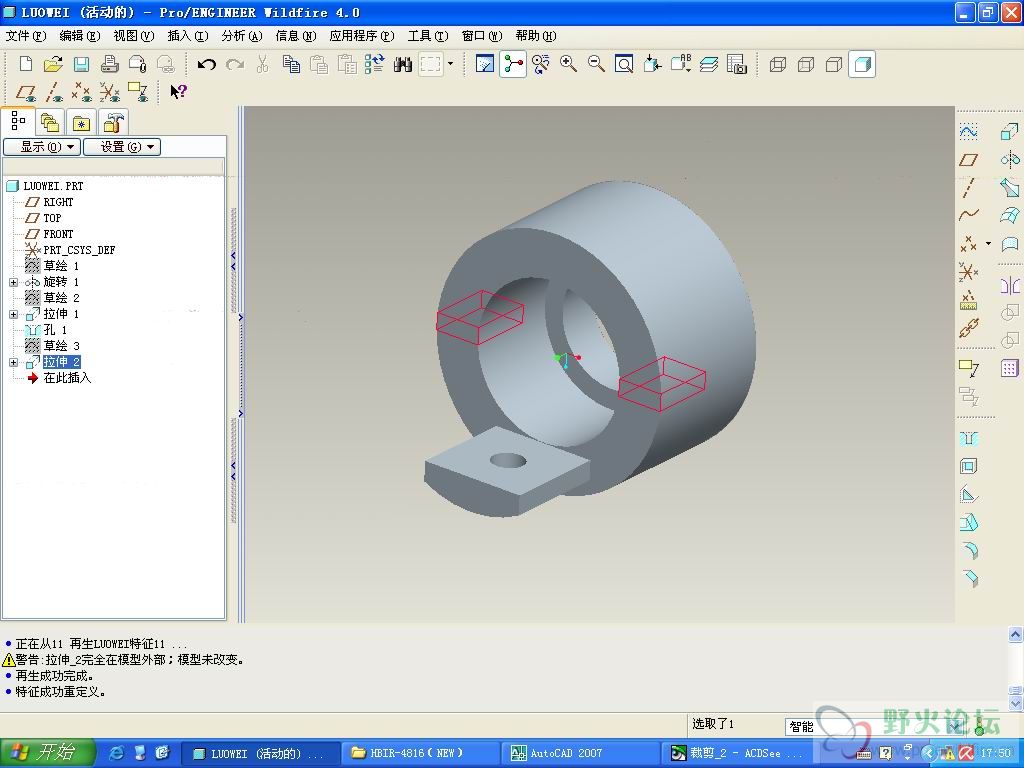The width and height of the screenshot is (1024, 768).
Task: Click the Shell tool icon
Action: click(968, 466)
